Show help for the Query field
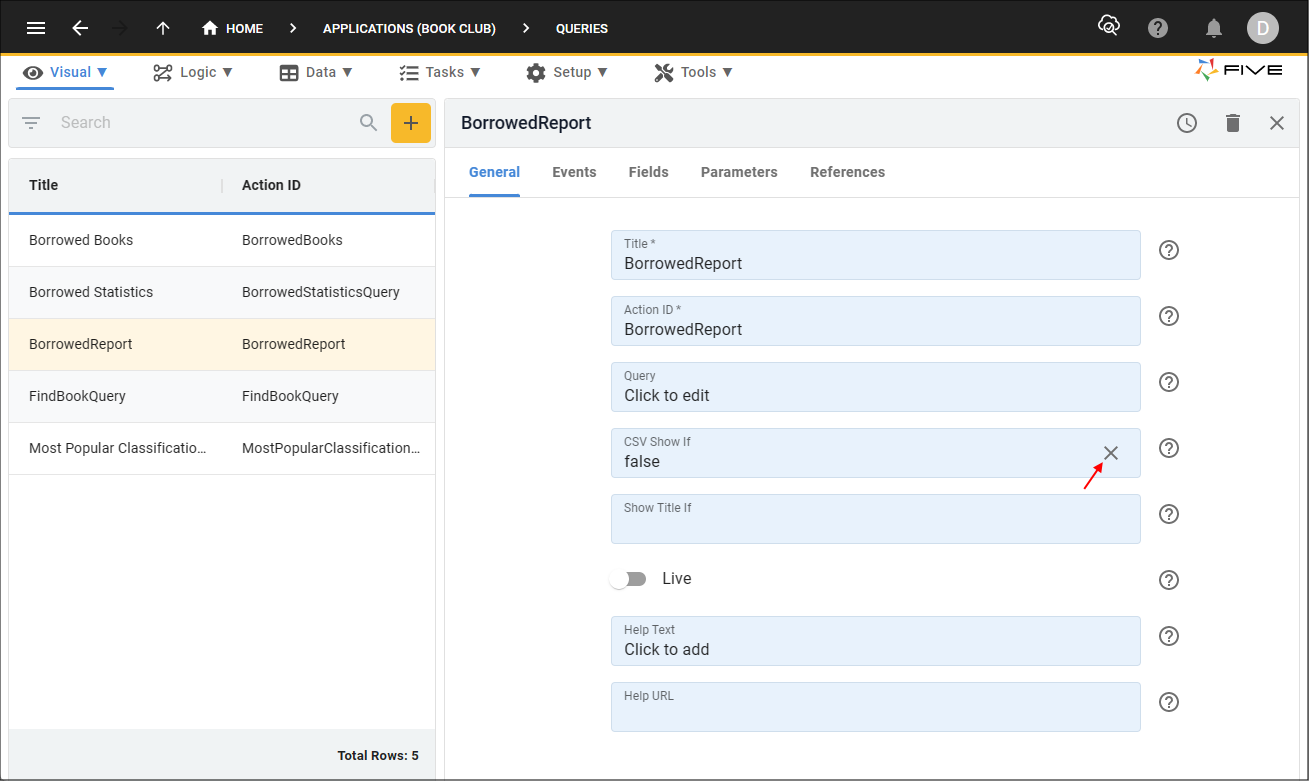This screenshot has width=1309, height=781. [x=1169, y=382]
